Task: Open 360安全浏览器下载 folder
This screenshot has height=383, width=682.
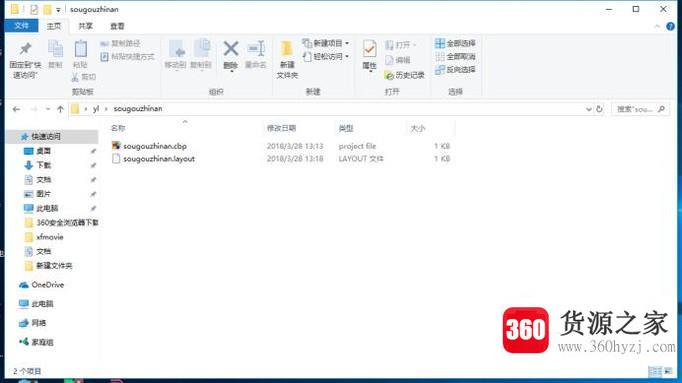Action: click(x=61, y=223)
